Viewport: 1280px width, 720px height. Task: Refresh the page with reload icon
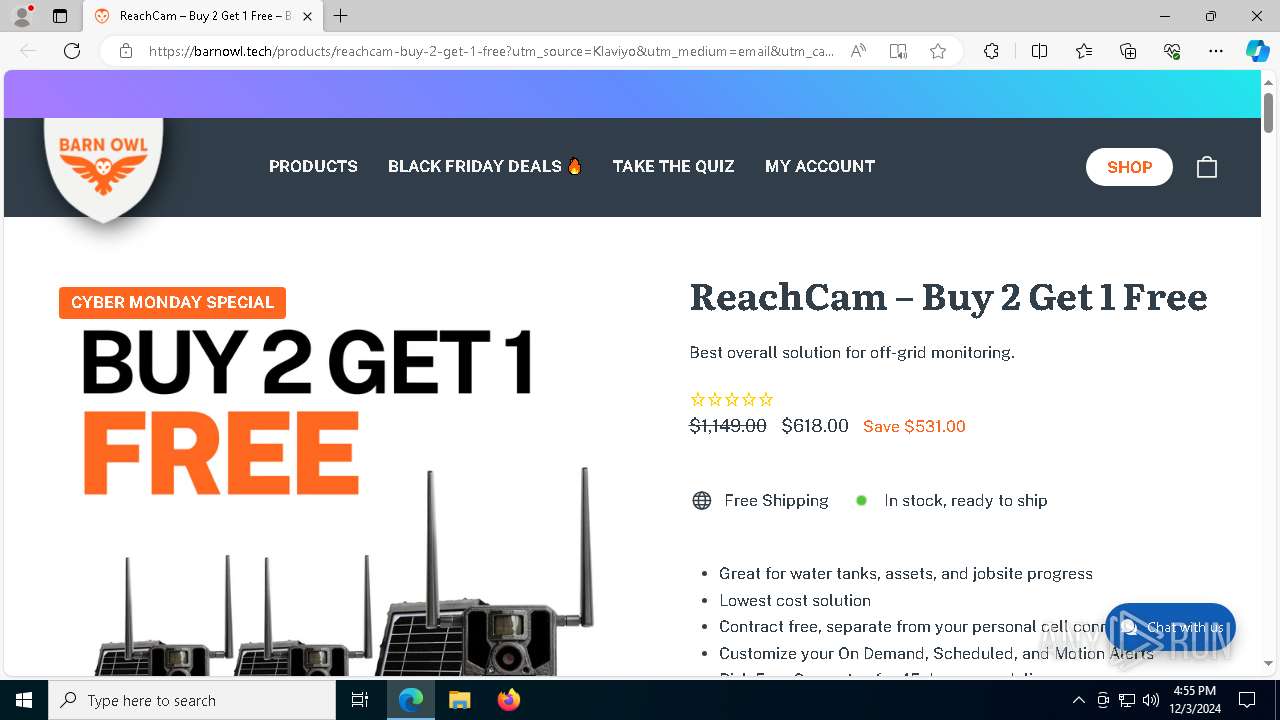click(x=72, y=51)
